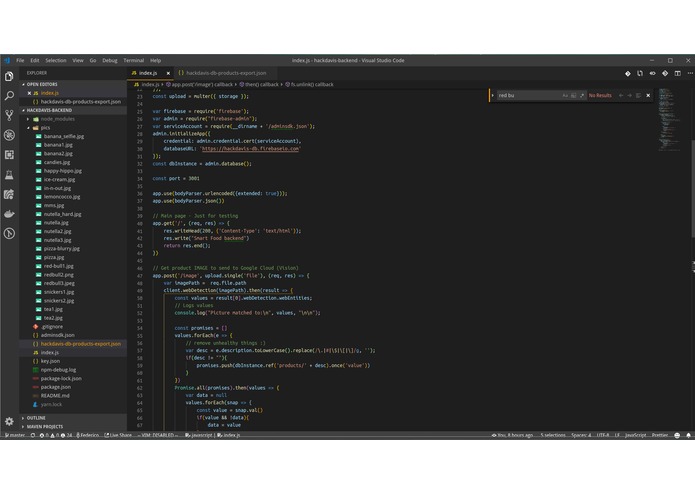Click the Split Editor icon
Image resolution: width=695 pixels, height=494 pixels.
[x=678, y=73]
